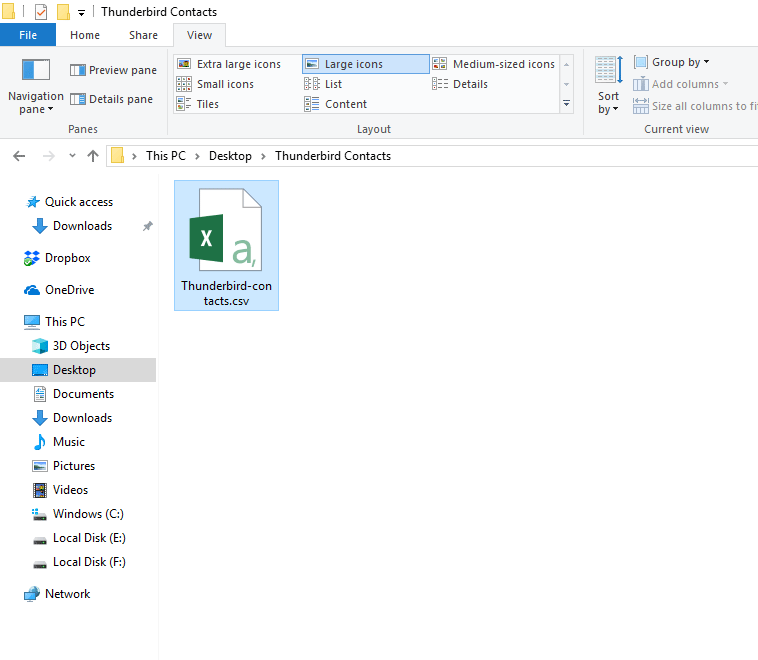Click New folder icon in title bar
The height and width of the screenshot is (660, 758).
[x=63, y=12]
